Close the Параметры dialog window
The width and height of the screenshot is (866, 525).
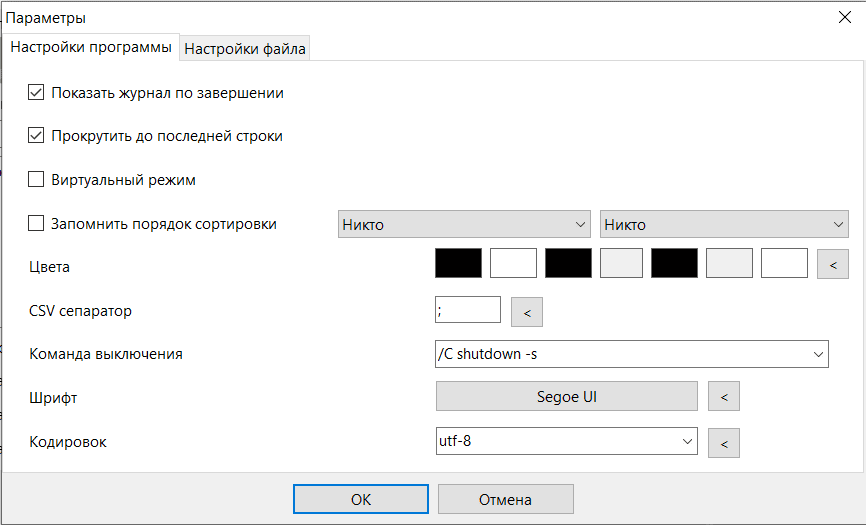tap(843, 16)
